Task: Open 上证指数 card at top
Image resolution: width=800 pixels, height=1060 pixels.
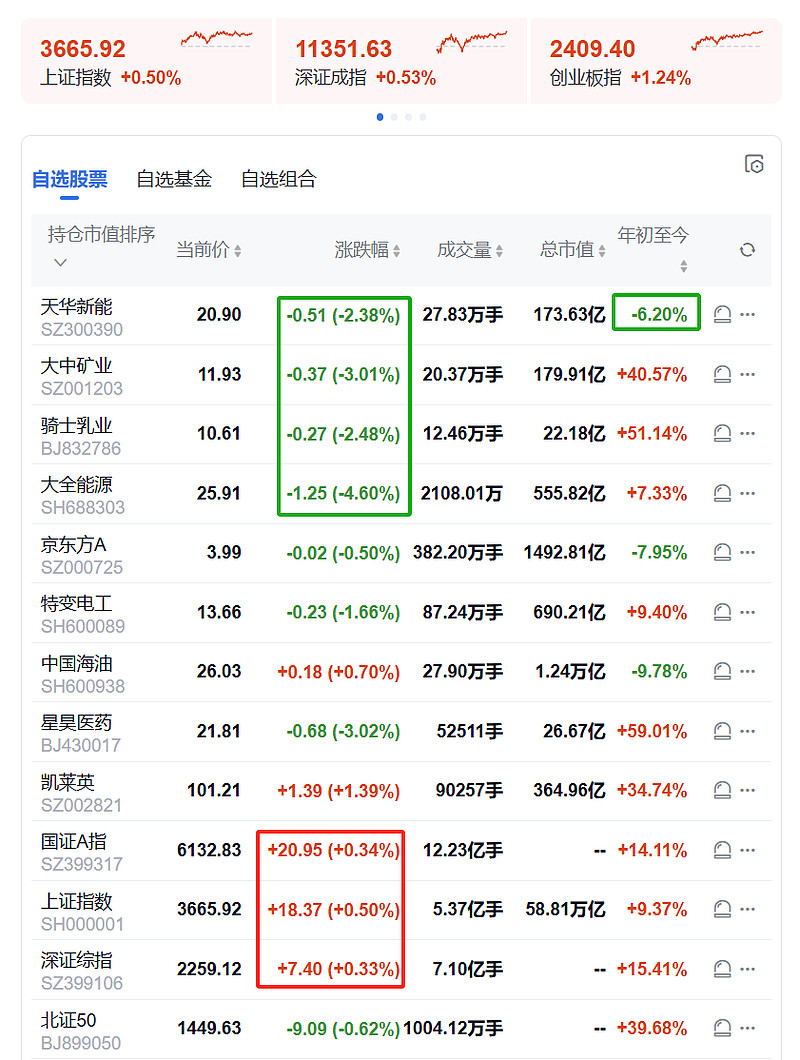Action: tap(146, 61)
